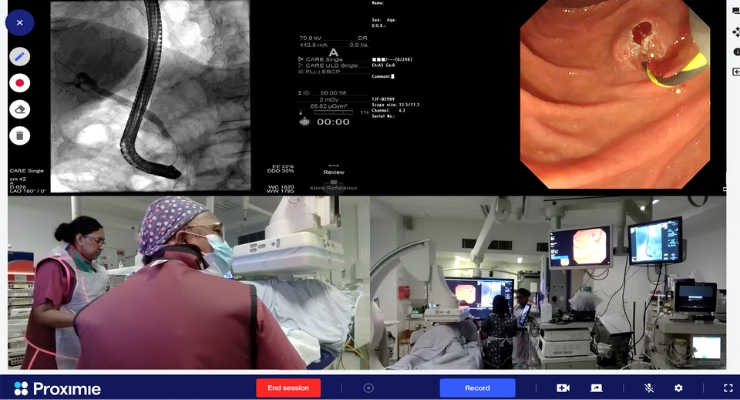Click the Proximie logo
740x400 pixels.
coord(57,388)
